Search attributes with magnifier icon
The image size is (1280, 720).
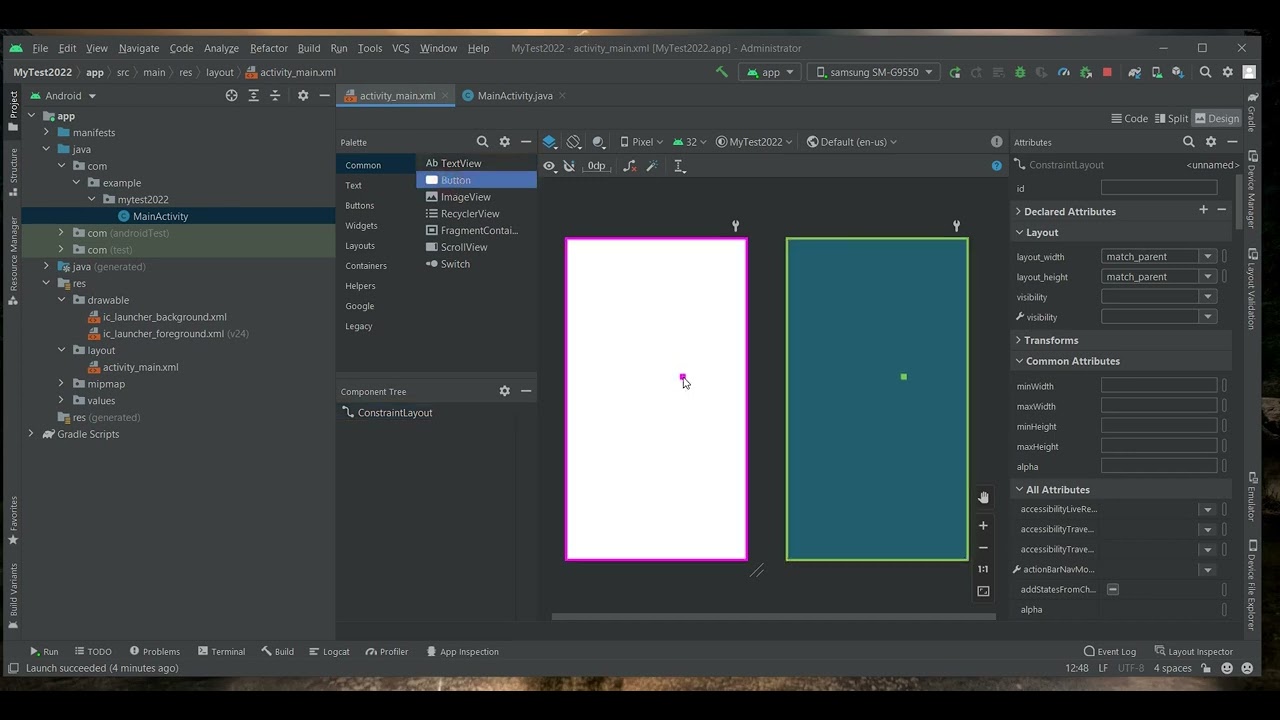click(1188, 142)
